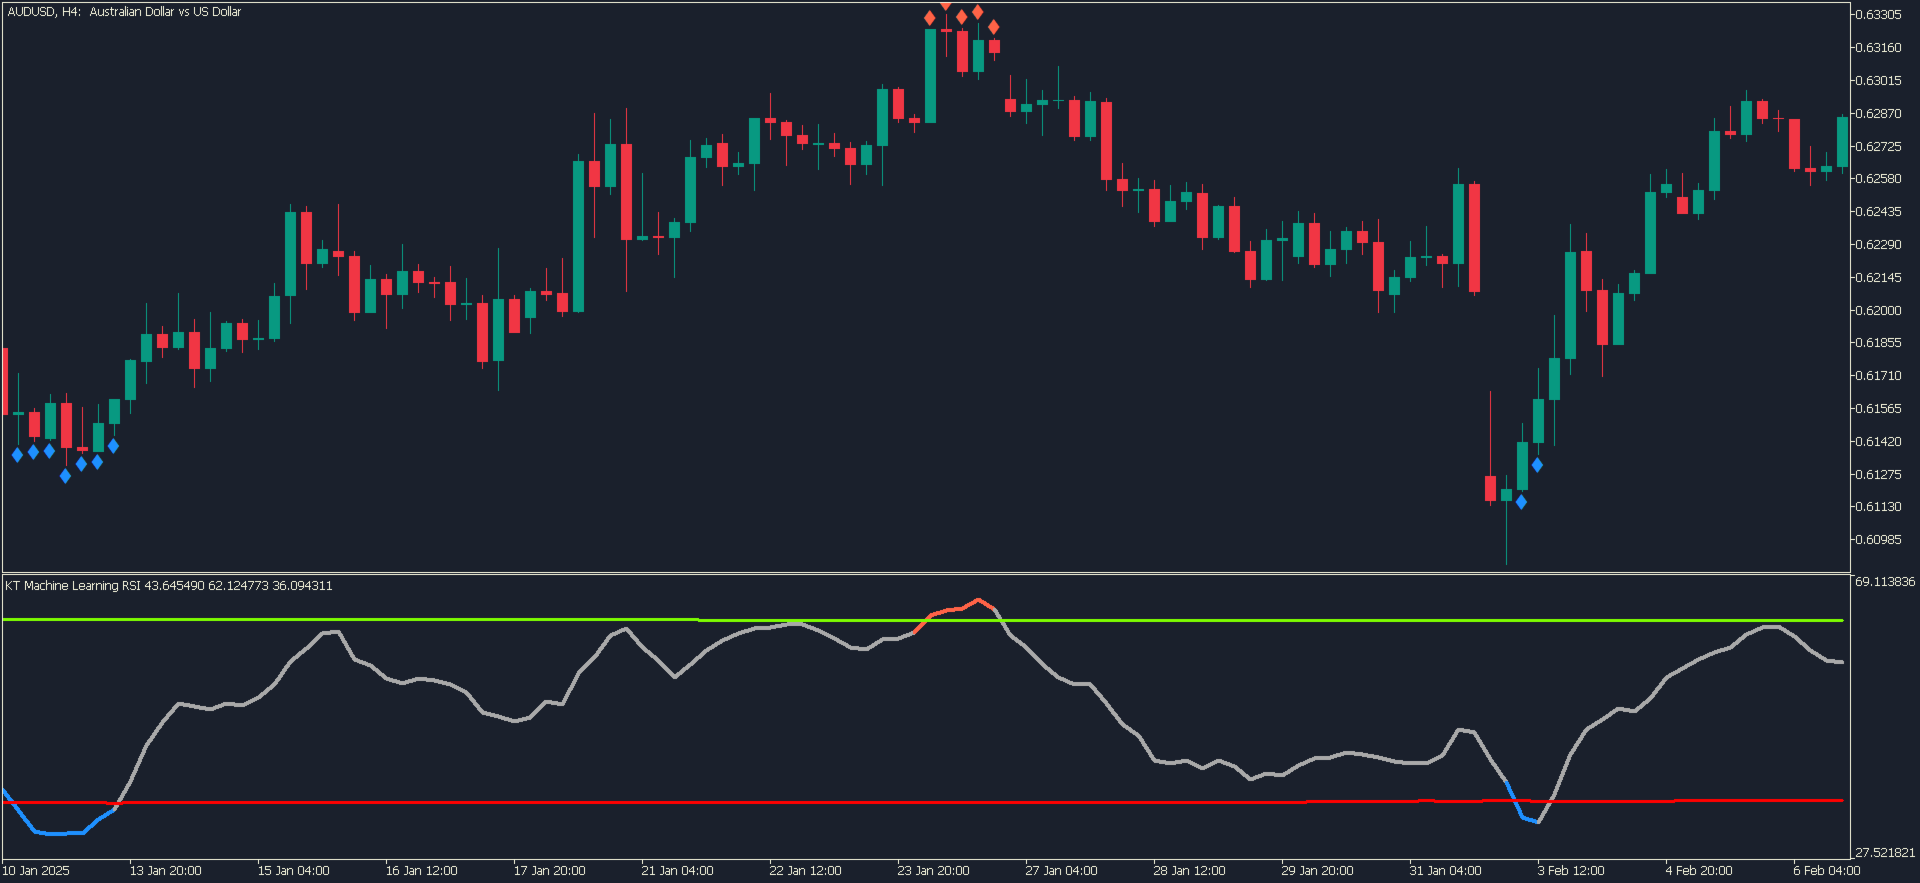1920x883 pixels.
Task: Select the 0.62870 price label
Action: click(1878, 114)
